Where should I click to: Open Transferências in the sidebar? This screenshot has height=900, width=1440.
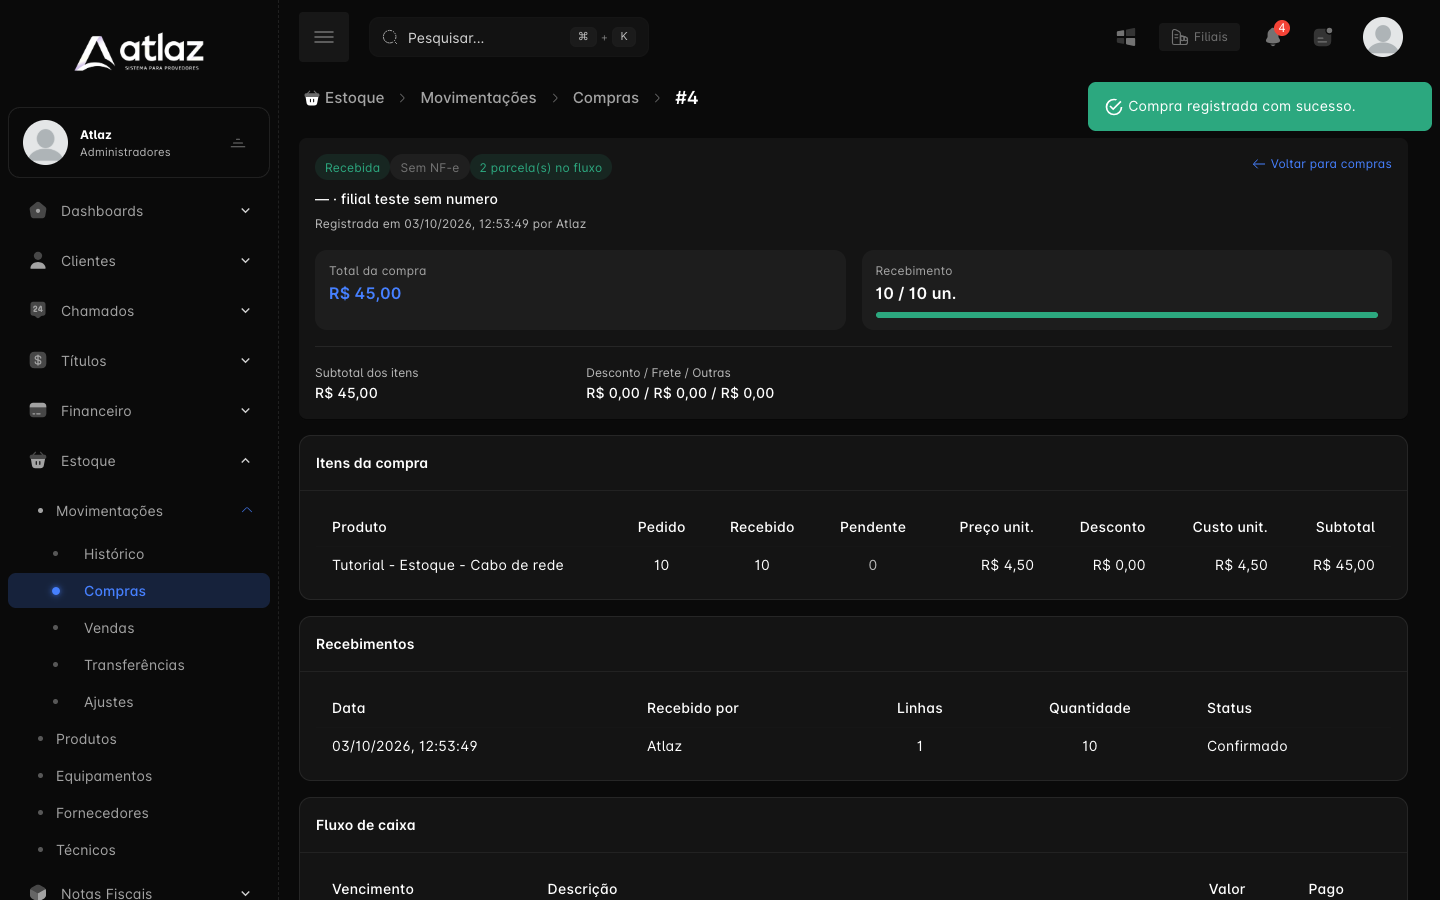134,665
